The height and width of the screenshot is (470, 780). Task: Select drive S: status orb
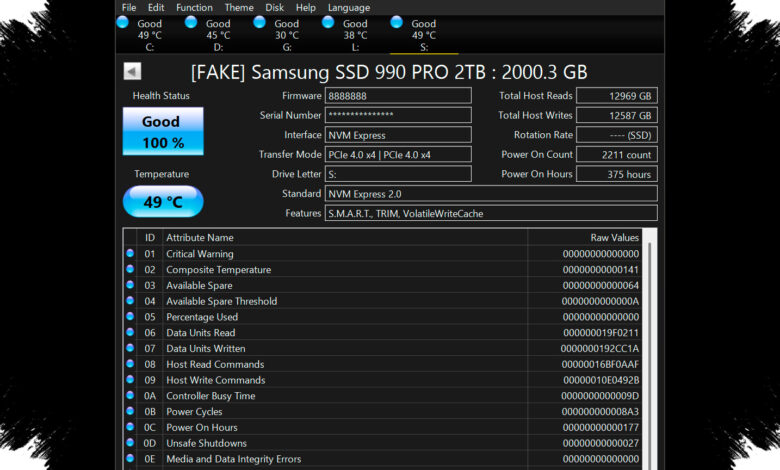click(x=396, y=22)
